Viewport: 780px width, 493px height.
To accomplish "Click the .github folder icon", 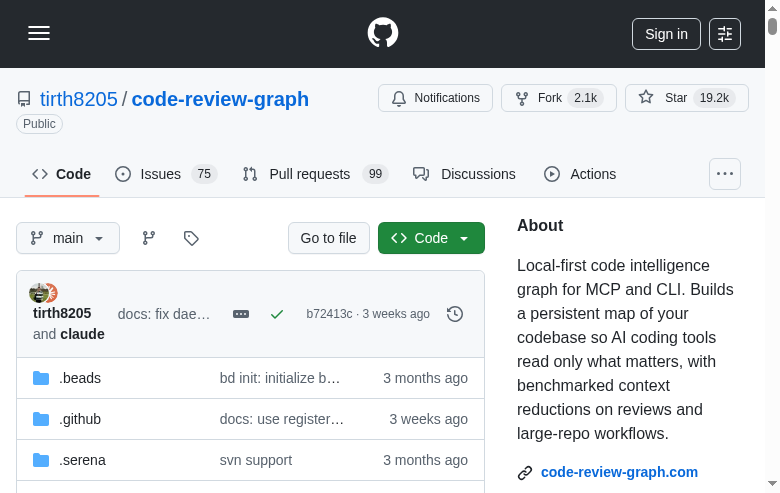I will click(41, 419).
